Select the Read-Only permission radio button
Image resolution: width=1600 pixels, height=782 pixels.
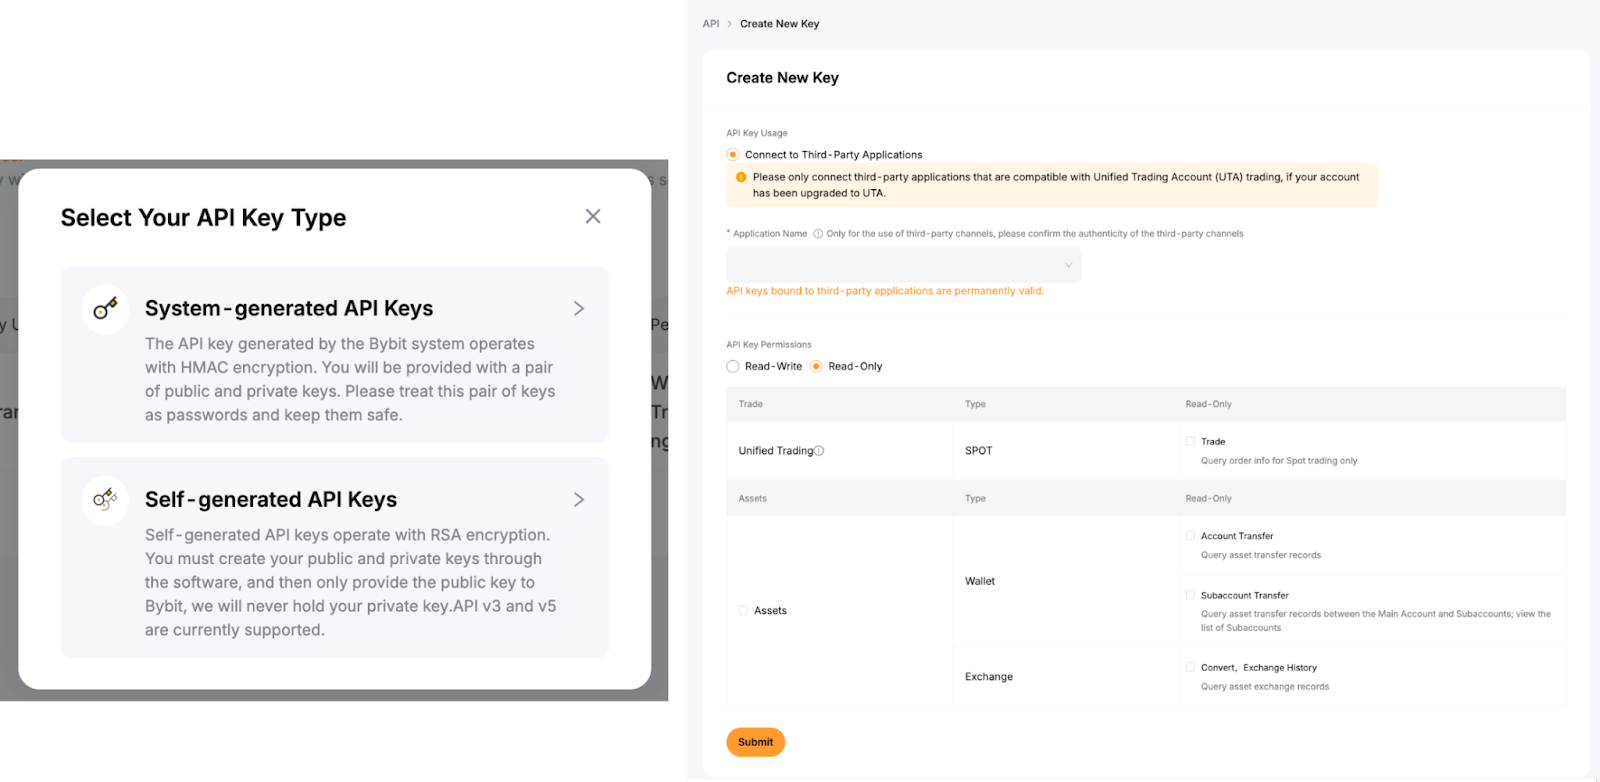pyautogui.click(x=816, y=366)
